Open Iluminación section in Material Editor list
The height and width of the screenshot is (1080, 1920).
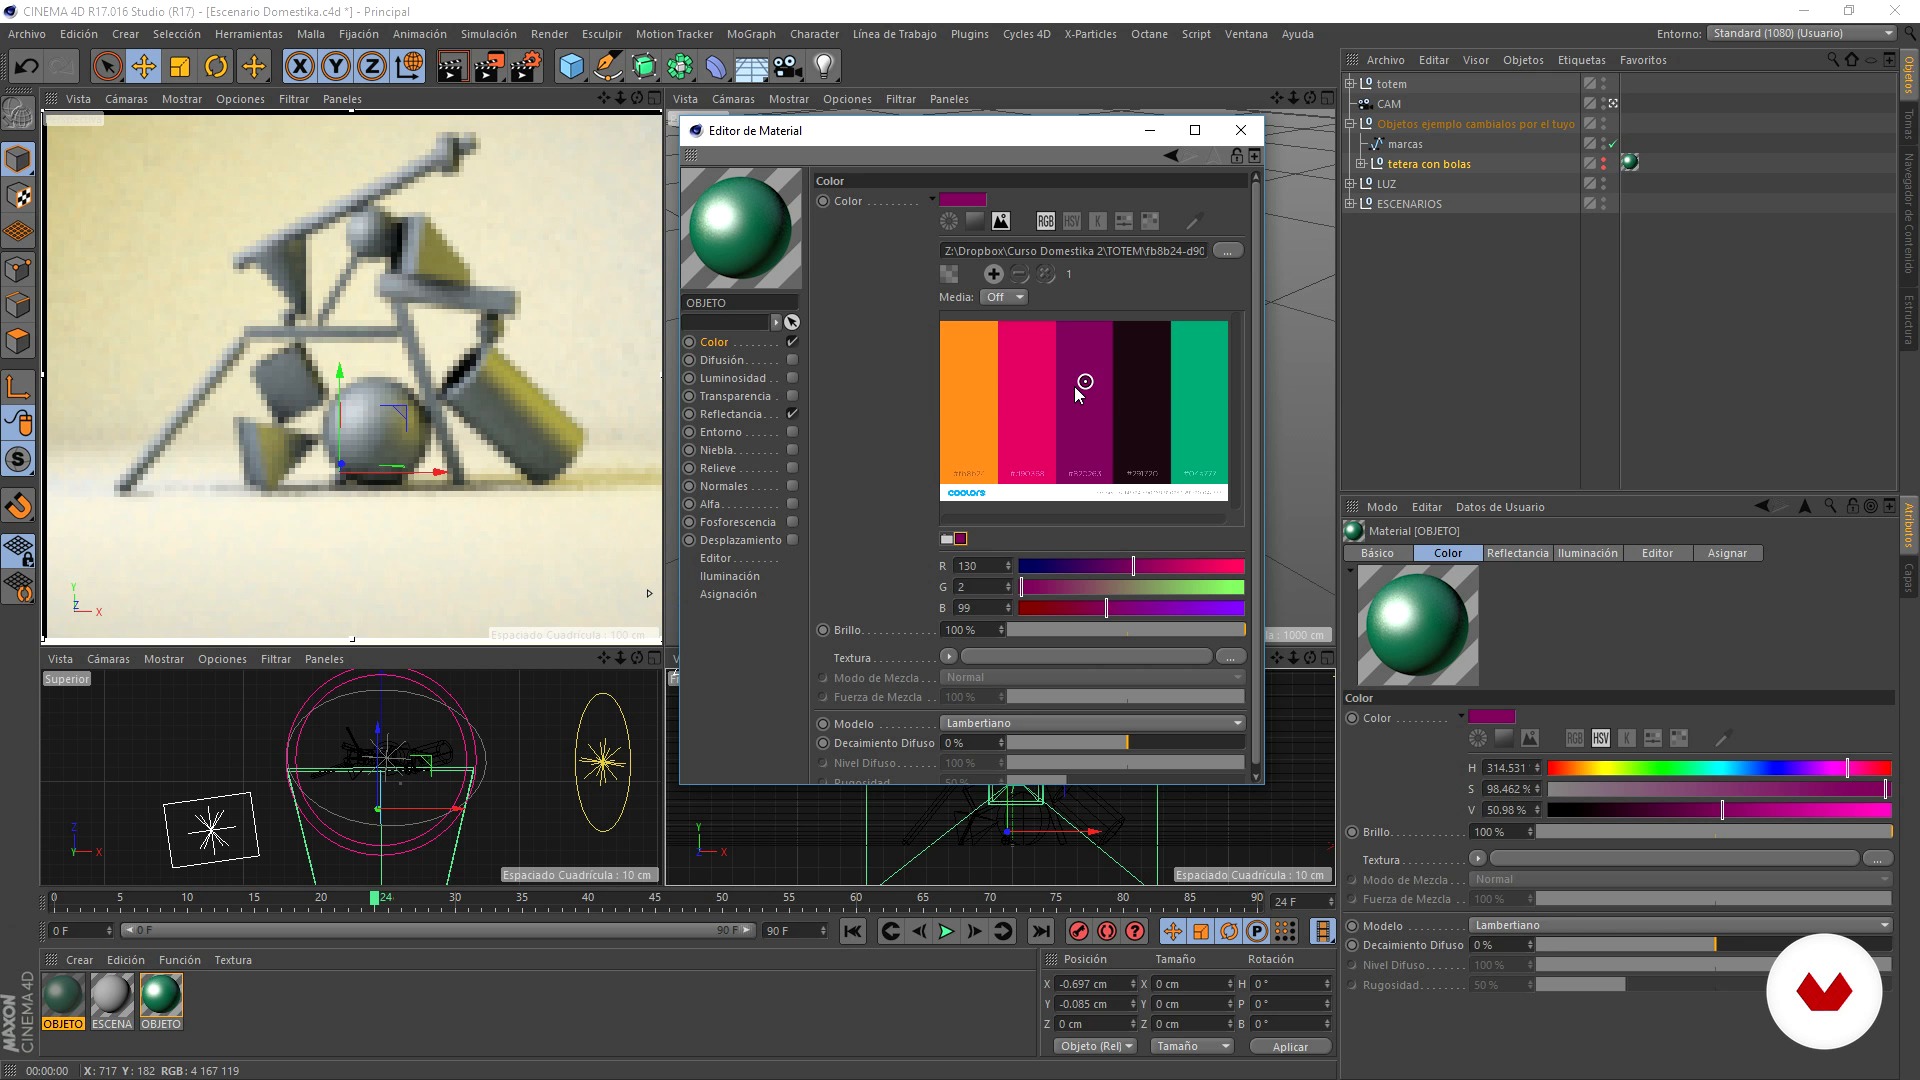[x=729, y=576]
